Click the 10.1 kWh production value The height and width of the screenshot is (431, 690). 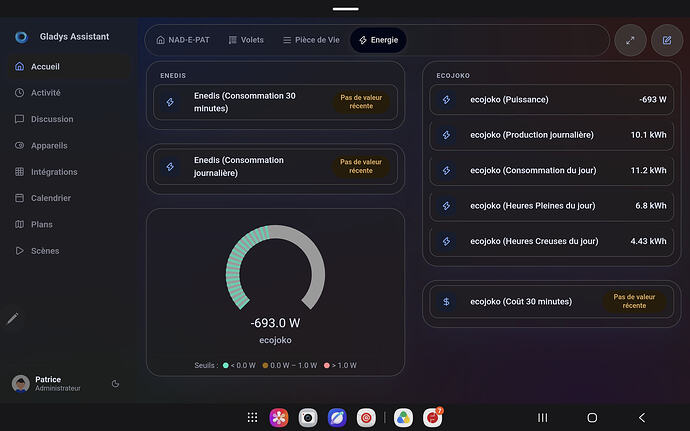coord(648,135)
